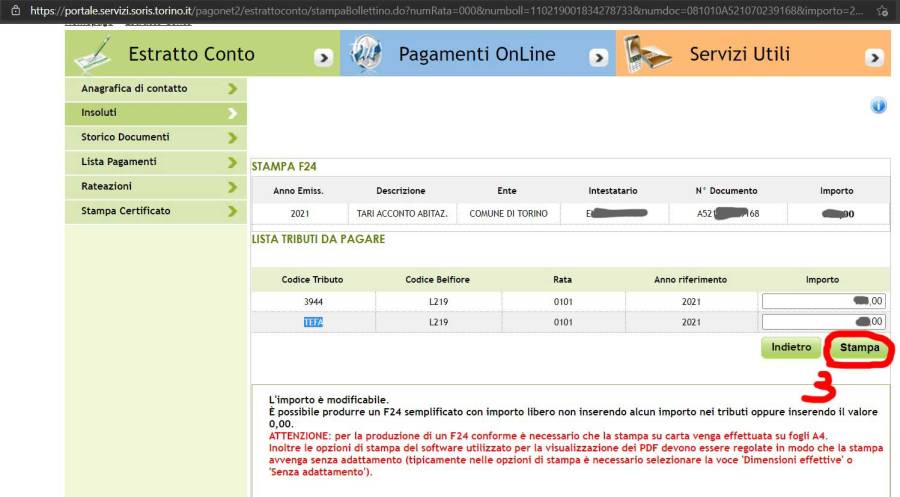900x497 pixels.
Task: Click the lock icon in address bar
Action: pyautogui.click(x=14, y=9)
